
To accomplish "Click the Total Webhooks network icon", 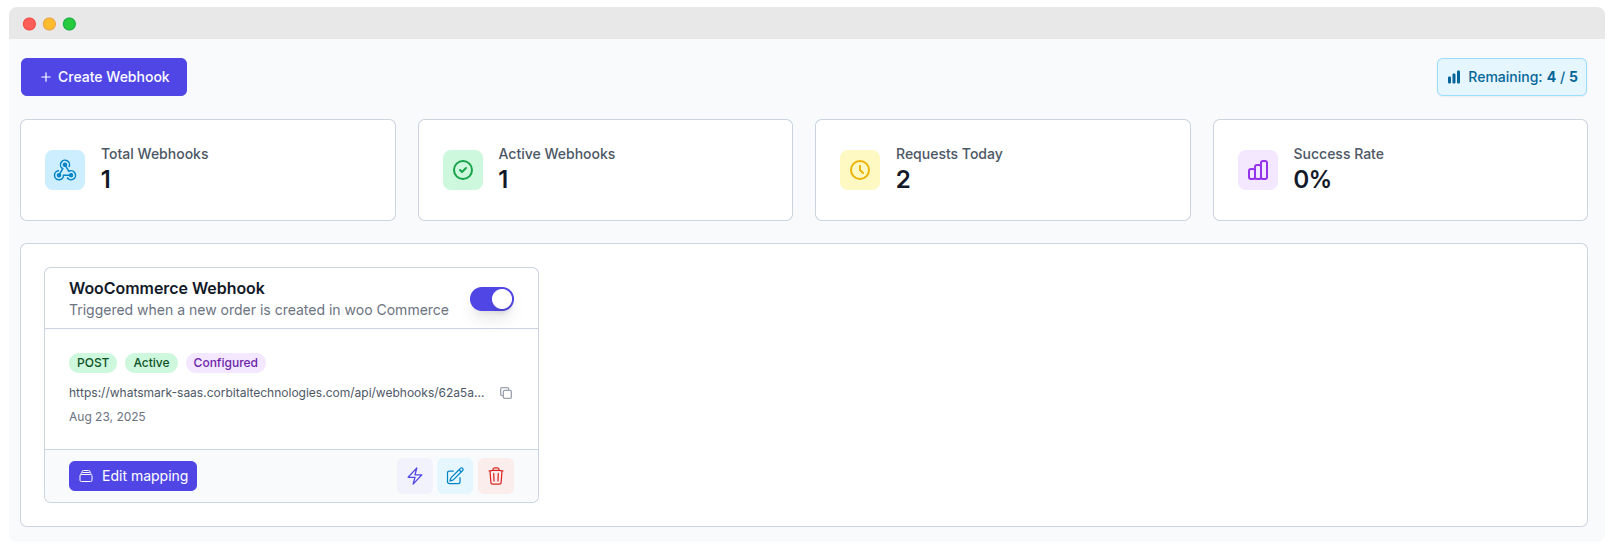I will pyautogui.click(x=65, y=170).
